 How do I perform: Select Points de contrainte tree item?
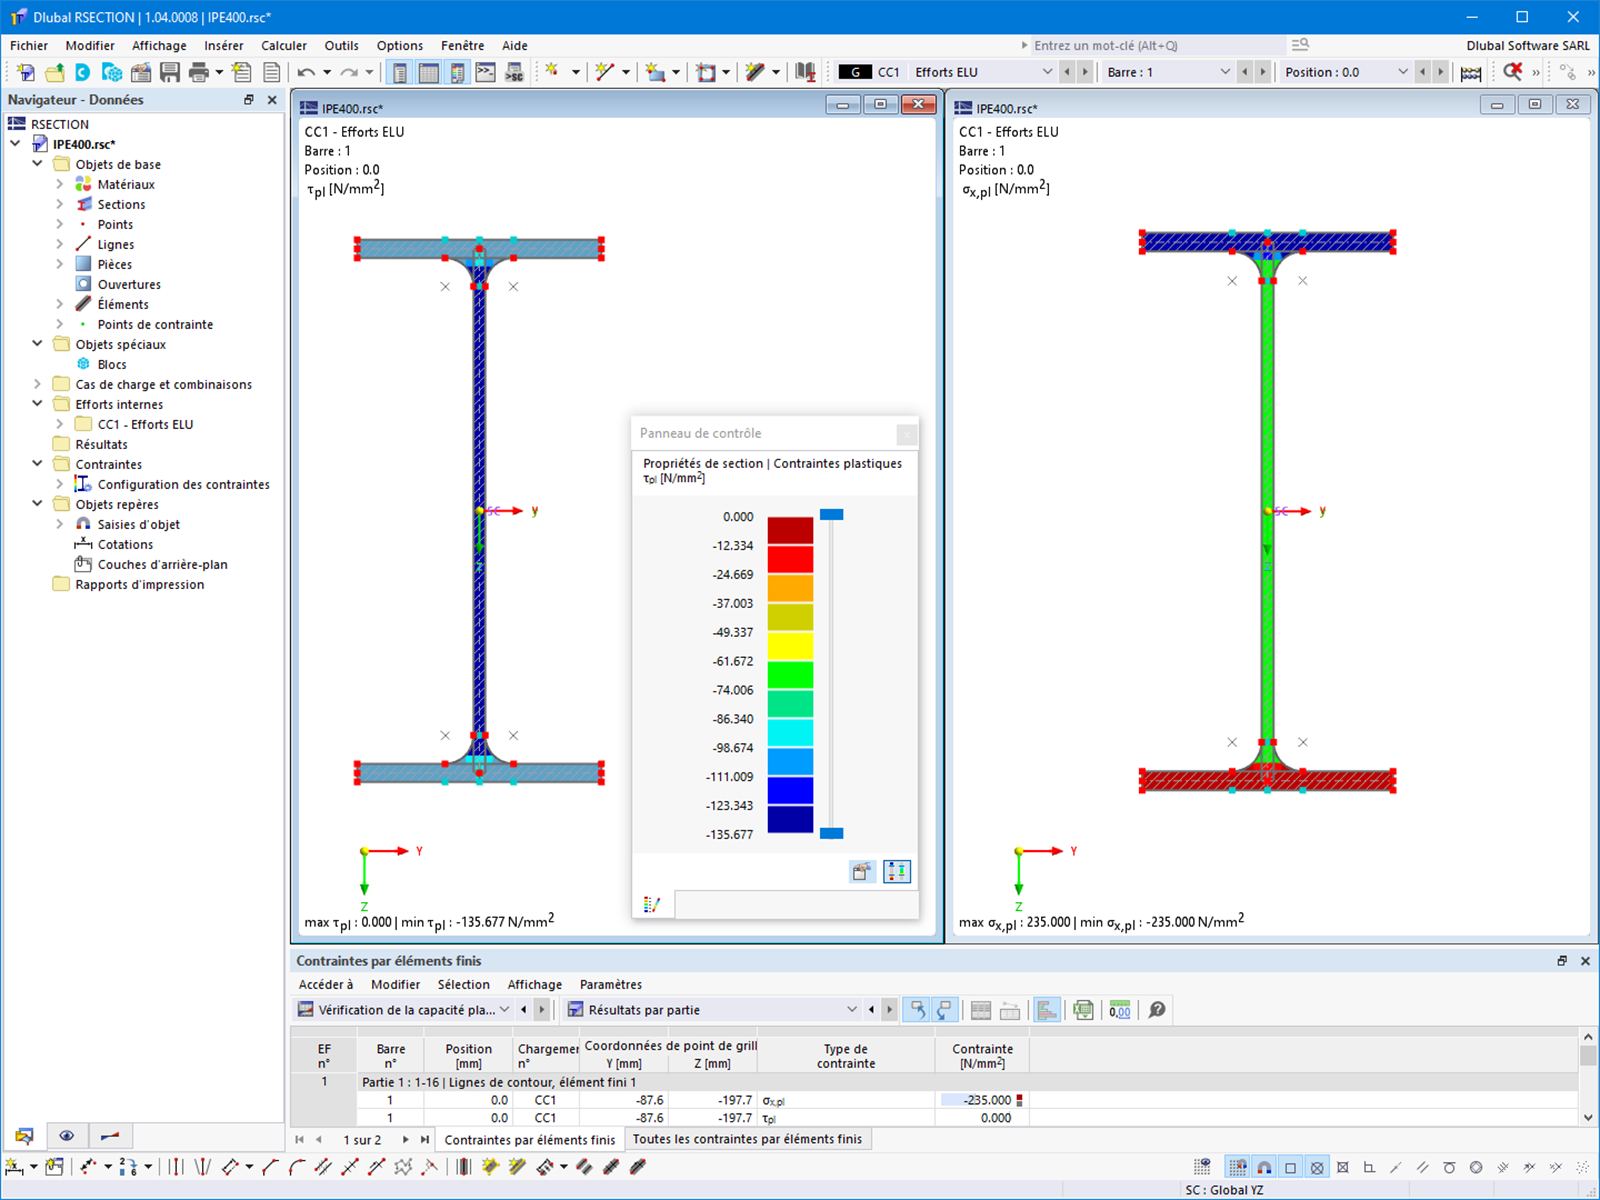(155, 324)
